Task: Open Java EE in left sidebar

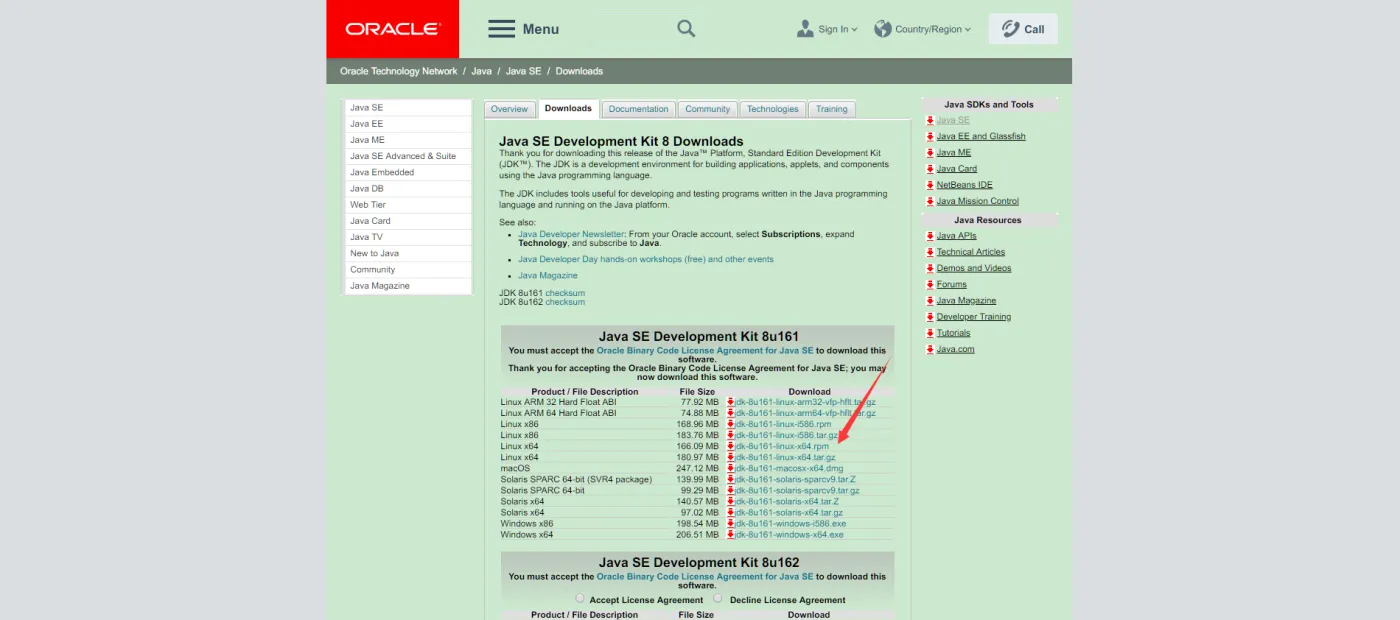Action: 408,124
